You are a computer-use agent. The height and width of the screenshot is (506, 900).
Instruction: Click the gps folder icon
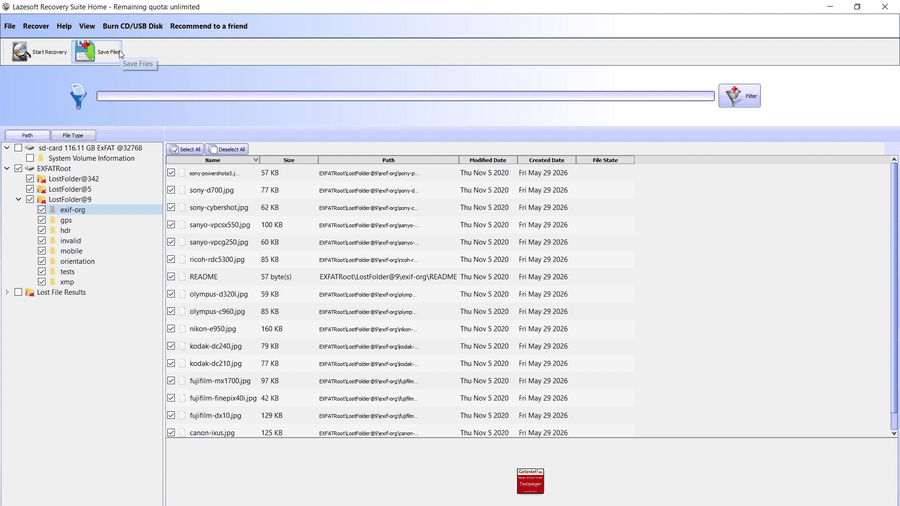tap(53, 220)
